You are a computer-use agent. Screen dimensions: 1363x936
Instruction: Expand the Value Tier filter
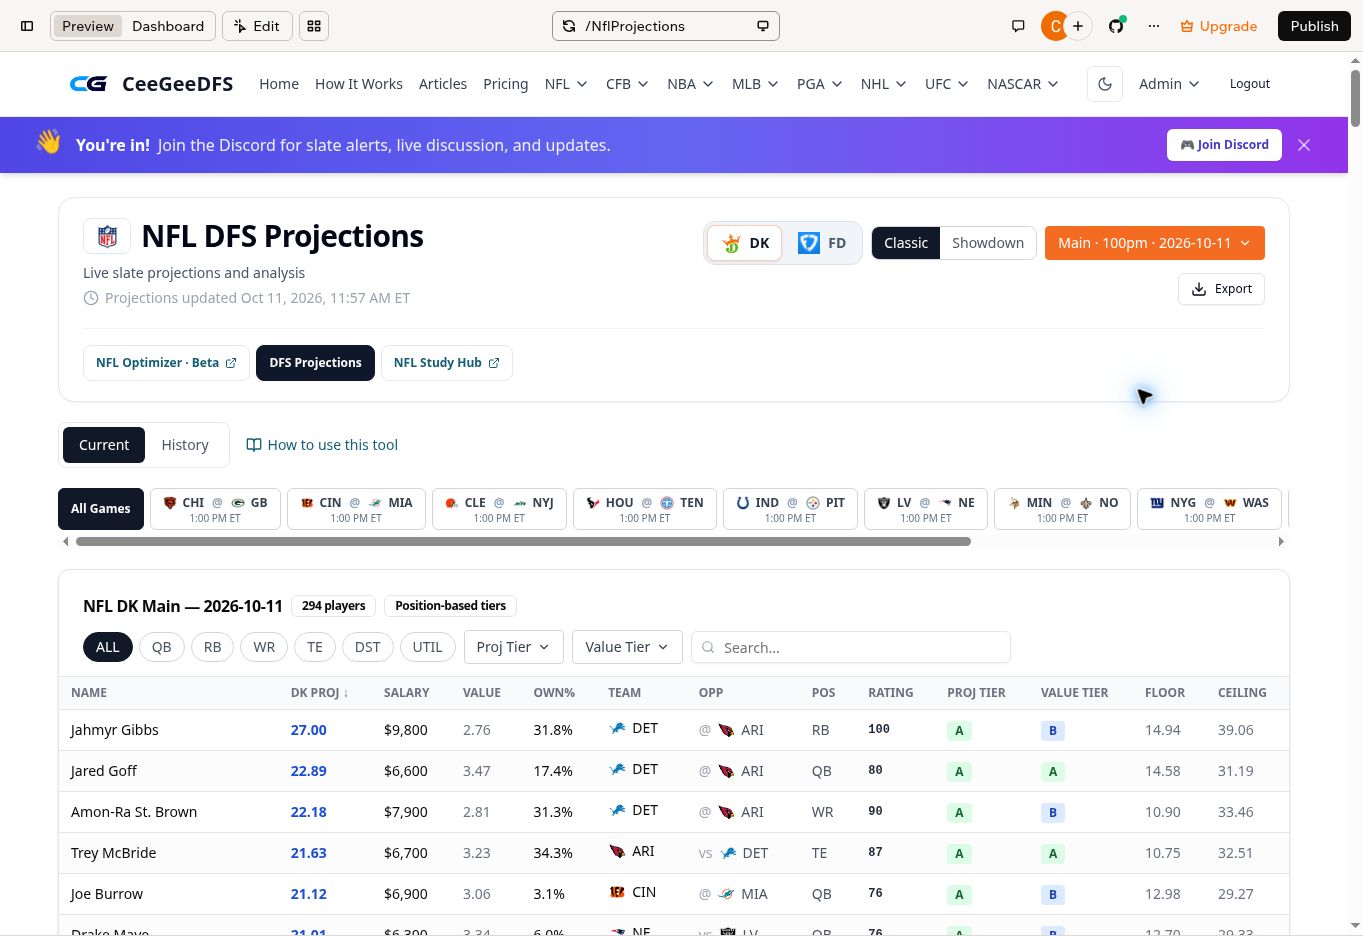[x=627, y=647]
